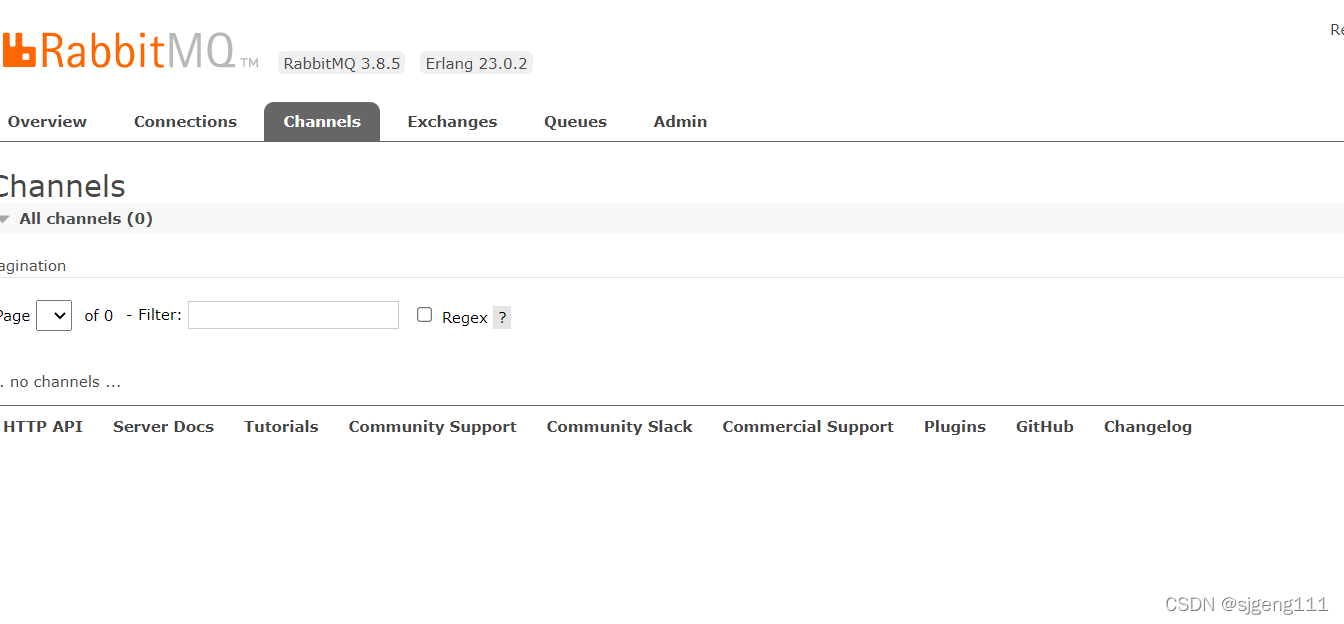Open the Admin tab
1344x624 pixels.
coord(680,122)
